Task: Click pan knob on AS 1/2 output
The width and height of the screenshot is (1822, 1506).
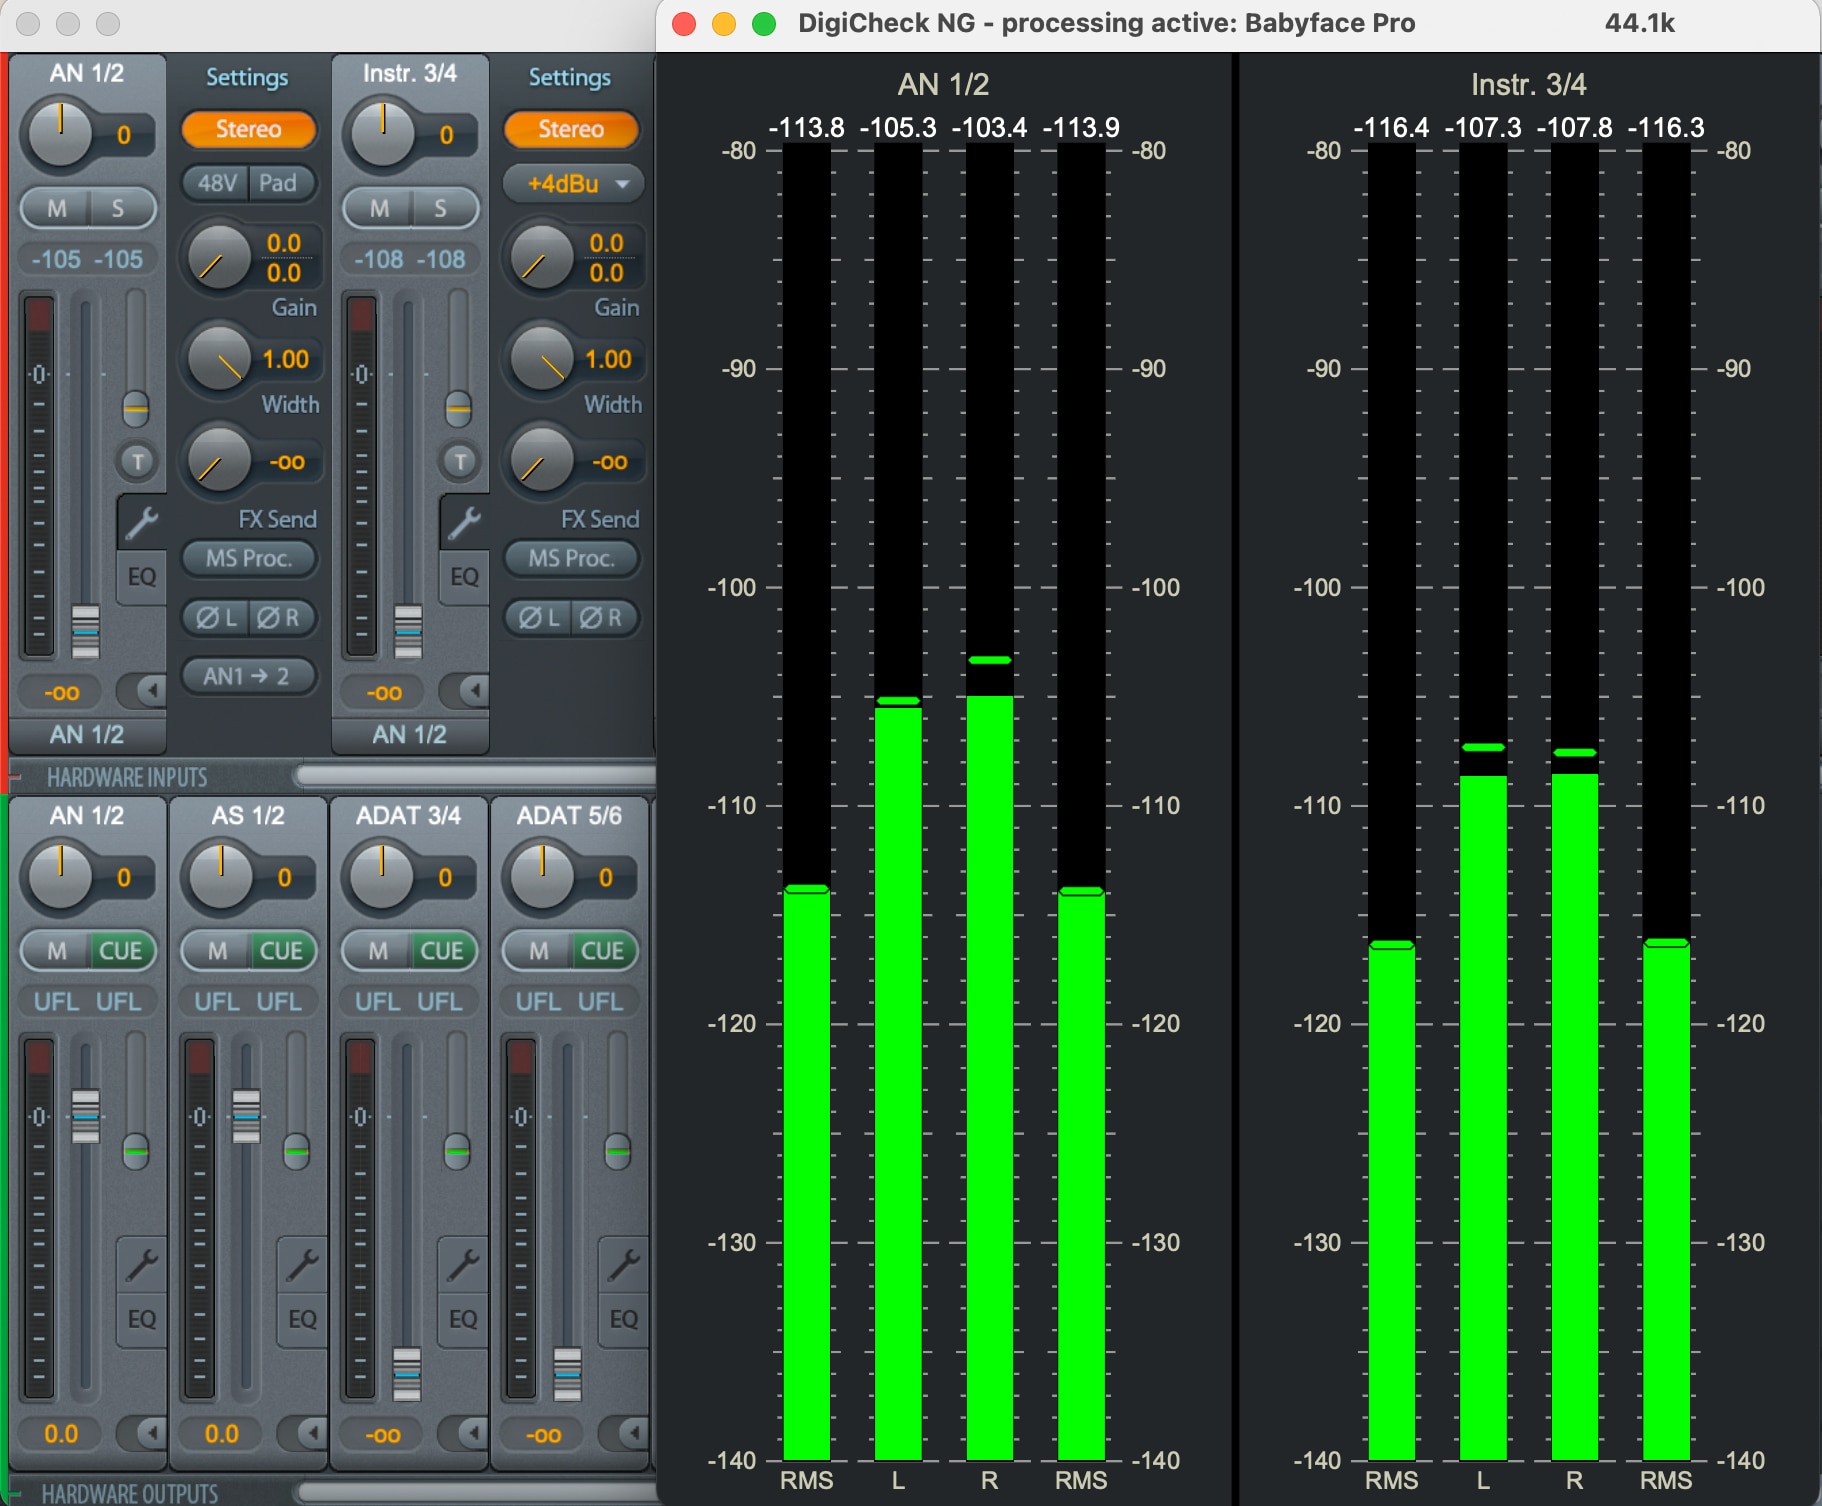Action: coord(221,876)
